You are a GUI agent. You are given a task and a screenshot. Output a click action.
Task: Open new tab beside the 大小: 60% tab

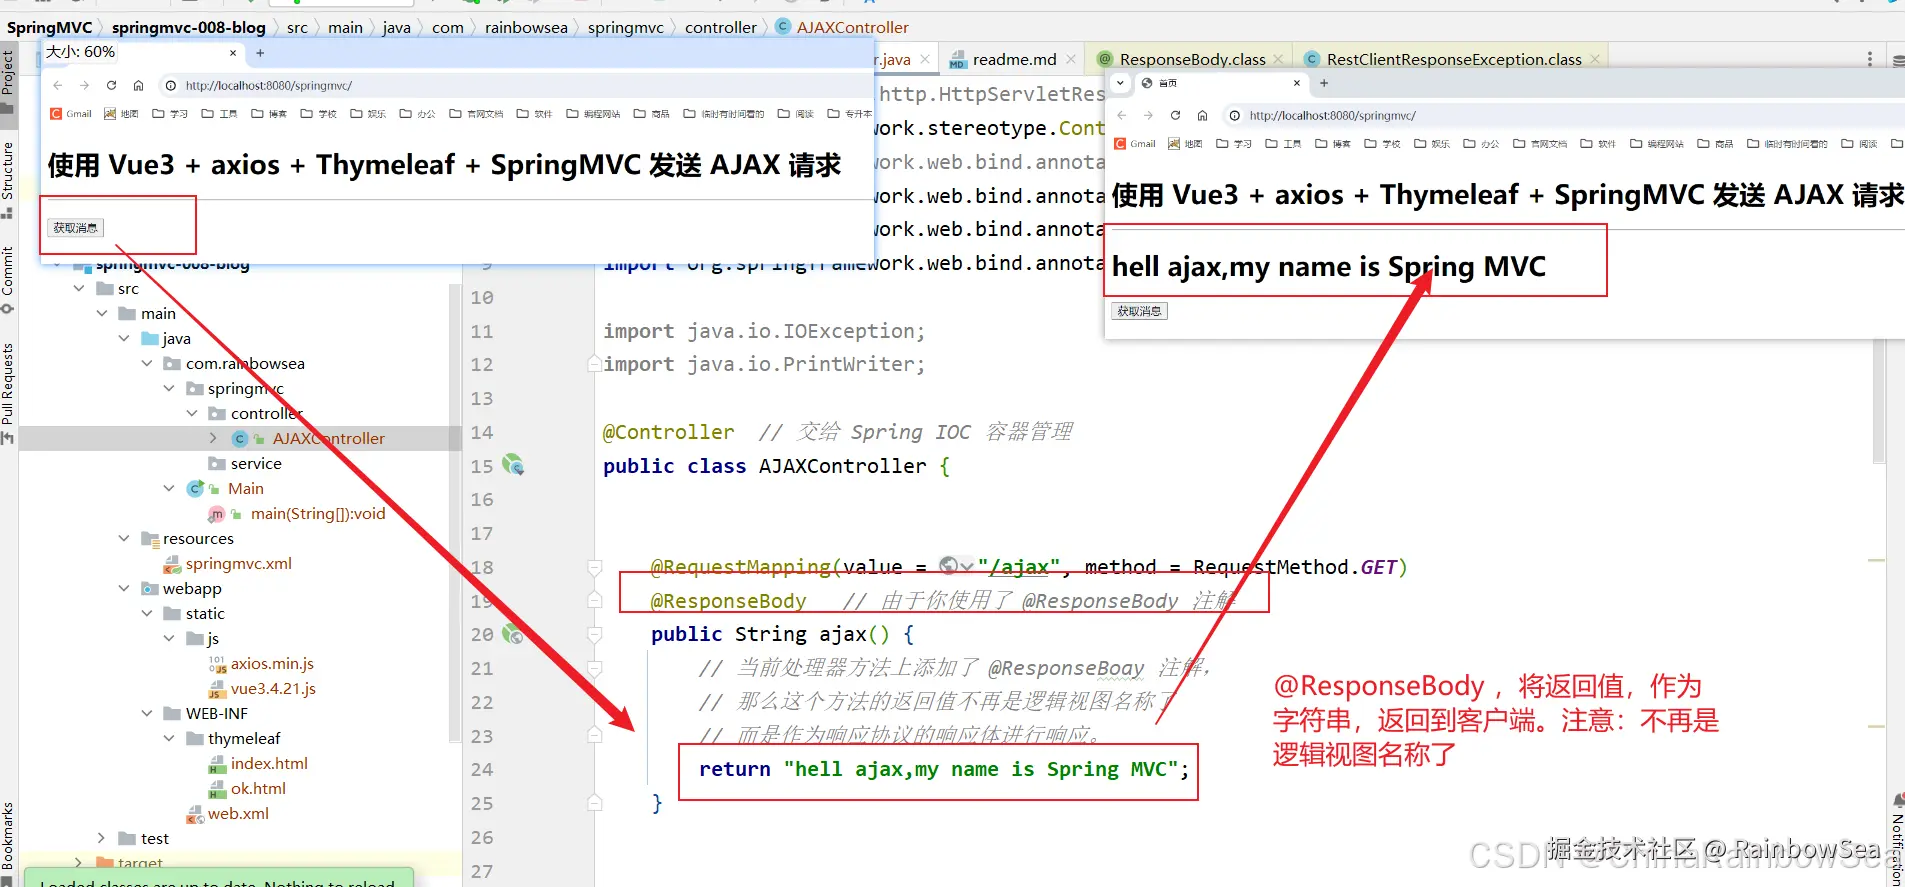point(260,52)
